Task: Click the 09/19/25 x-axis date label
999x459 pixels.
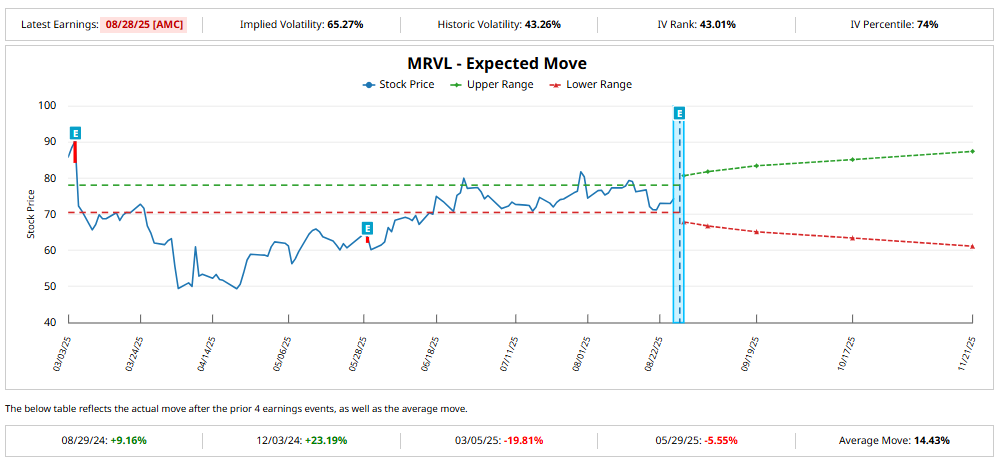Action: coord(750,352)
